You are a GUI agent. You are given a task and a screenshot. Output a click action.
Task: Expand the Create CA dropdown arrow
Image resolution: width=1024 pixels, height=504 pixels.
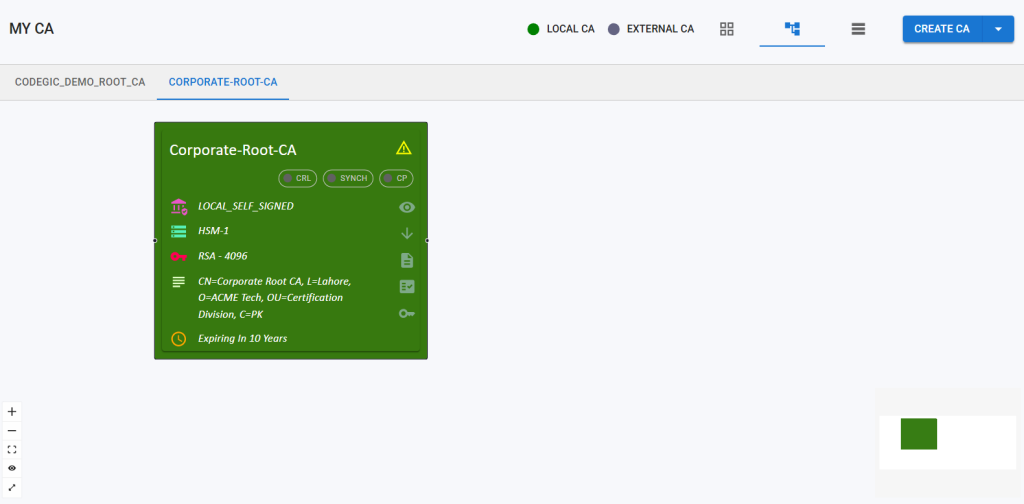[x=998, y=29]
